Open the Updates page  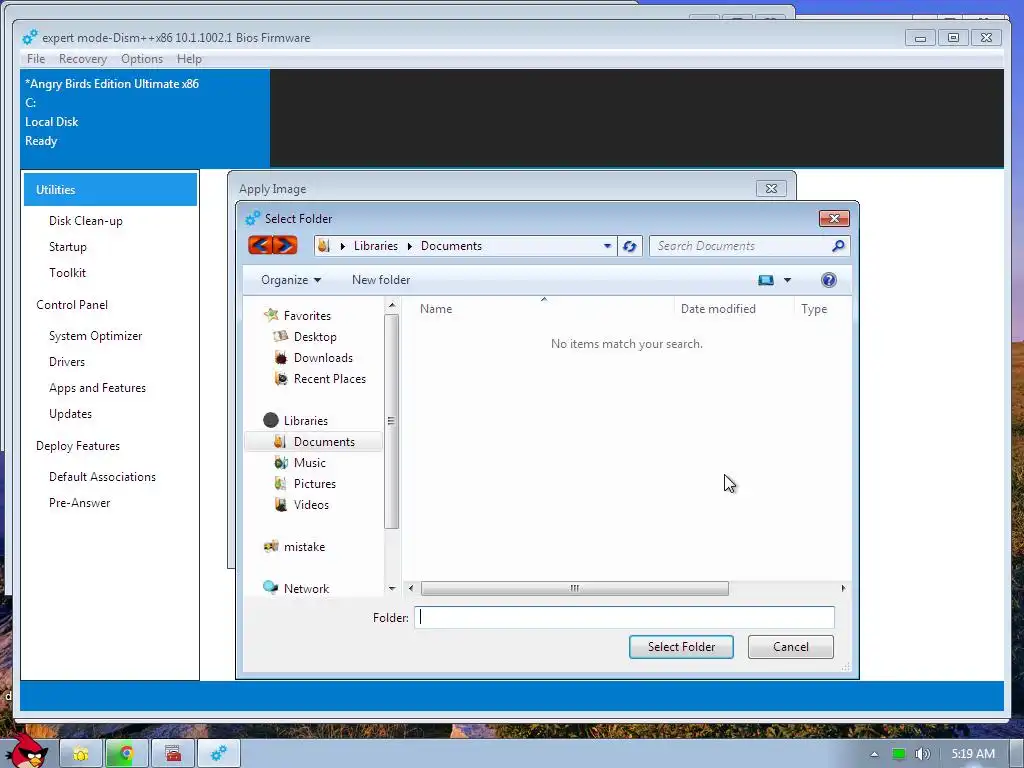[71, 414]
